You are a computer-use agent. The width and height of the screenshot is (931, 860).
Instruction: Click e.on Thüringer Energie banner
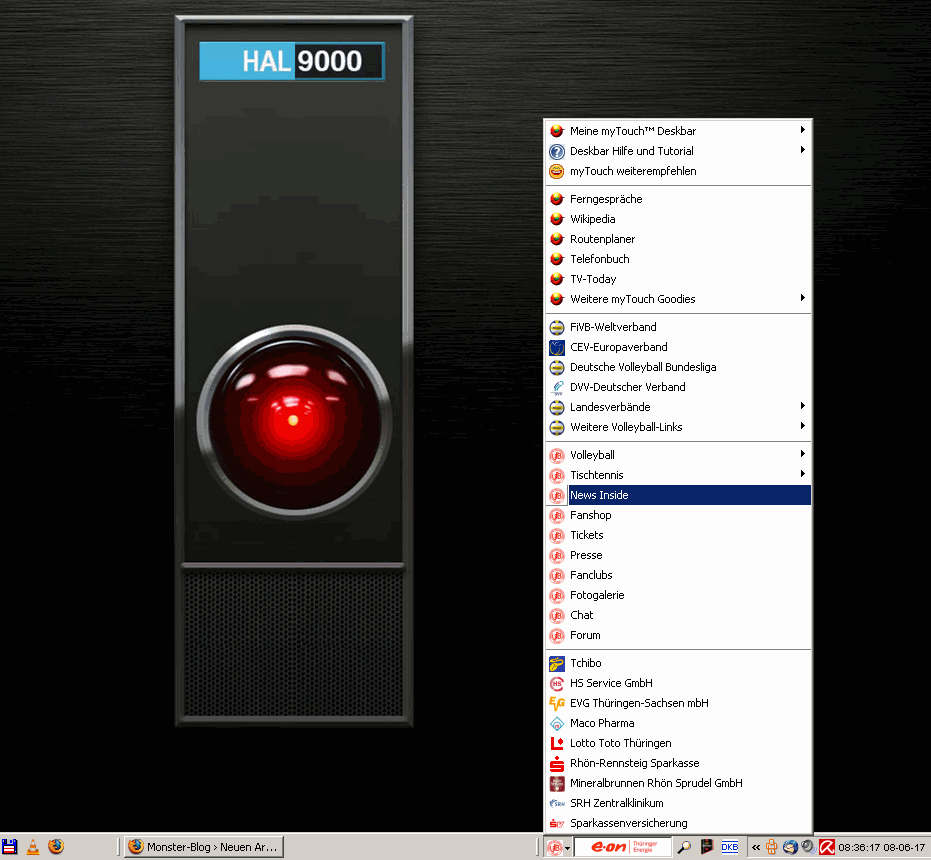pyautogui.click(x=622, y=847)
